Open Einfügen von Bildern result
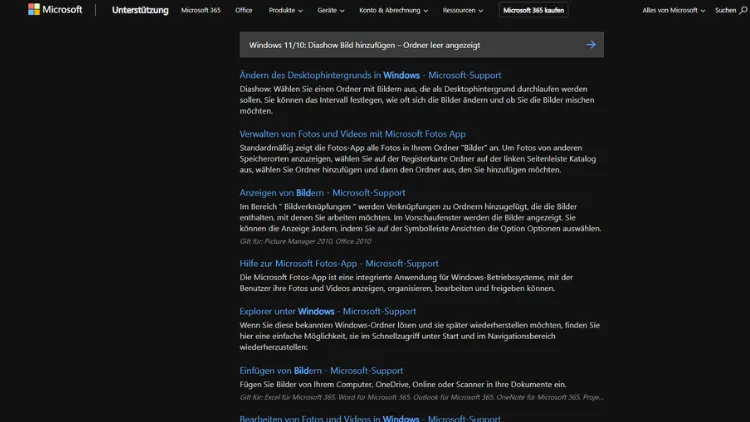The height and width of the screenshot is (422, 750). tap(321, 371)
